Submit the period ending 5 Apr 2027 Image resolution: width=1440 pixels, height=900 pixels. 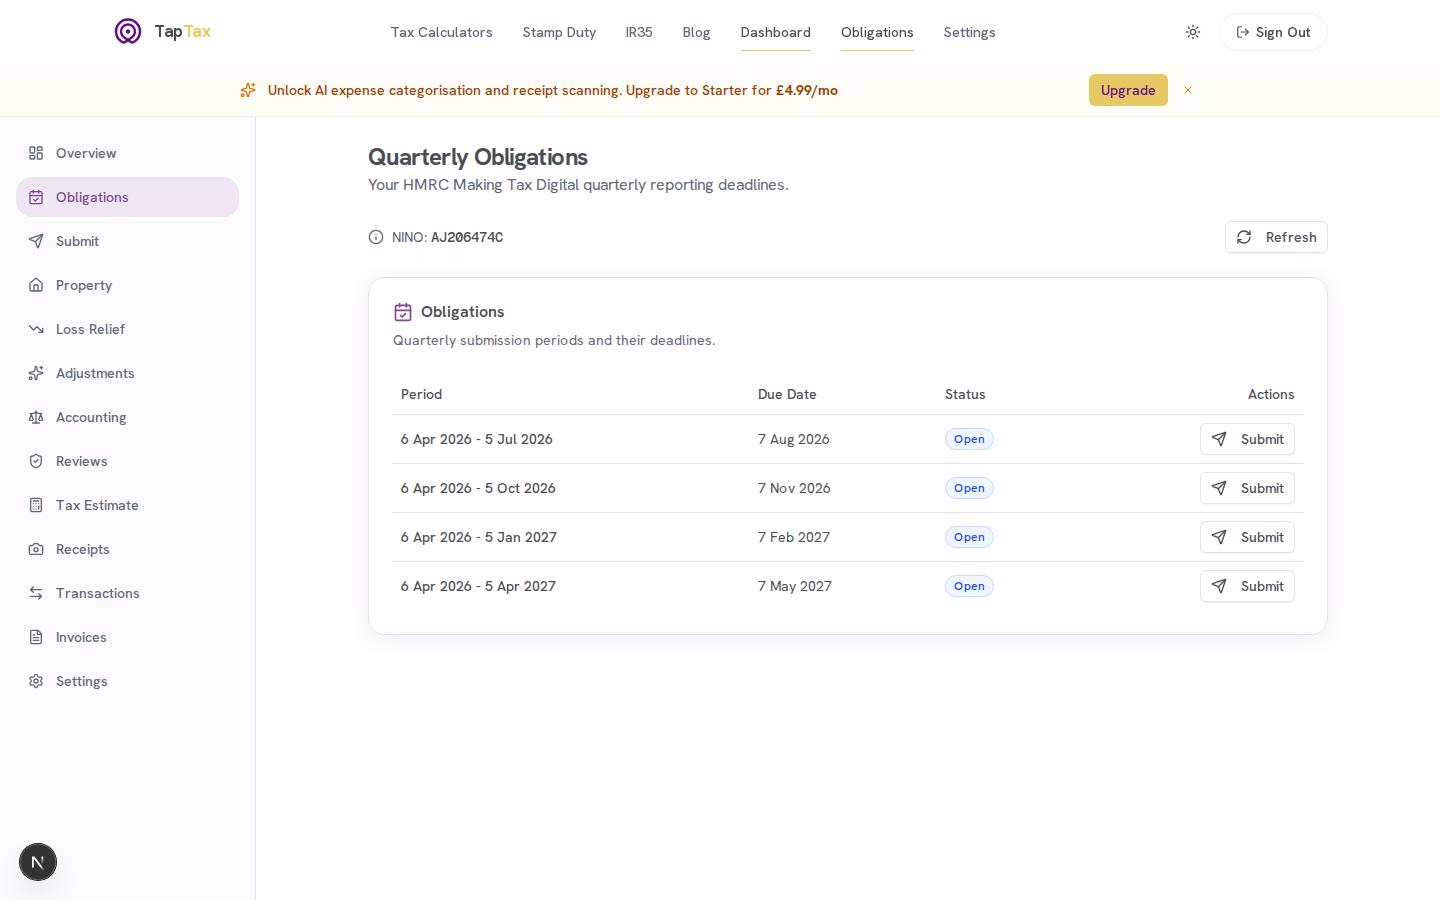1247,586
